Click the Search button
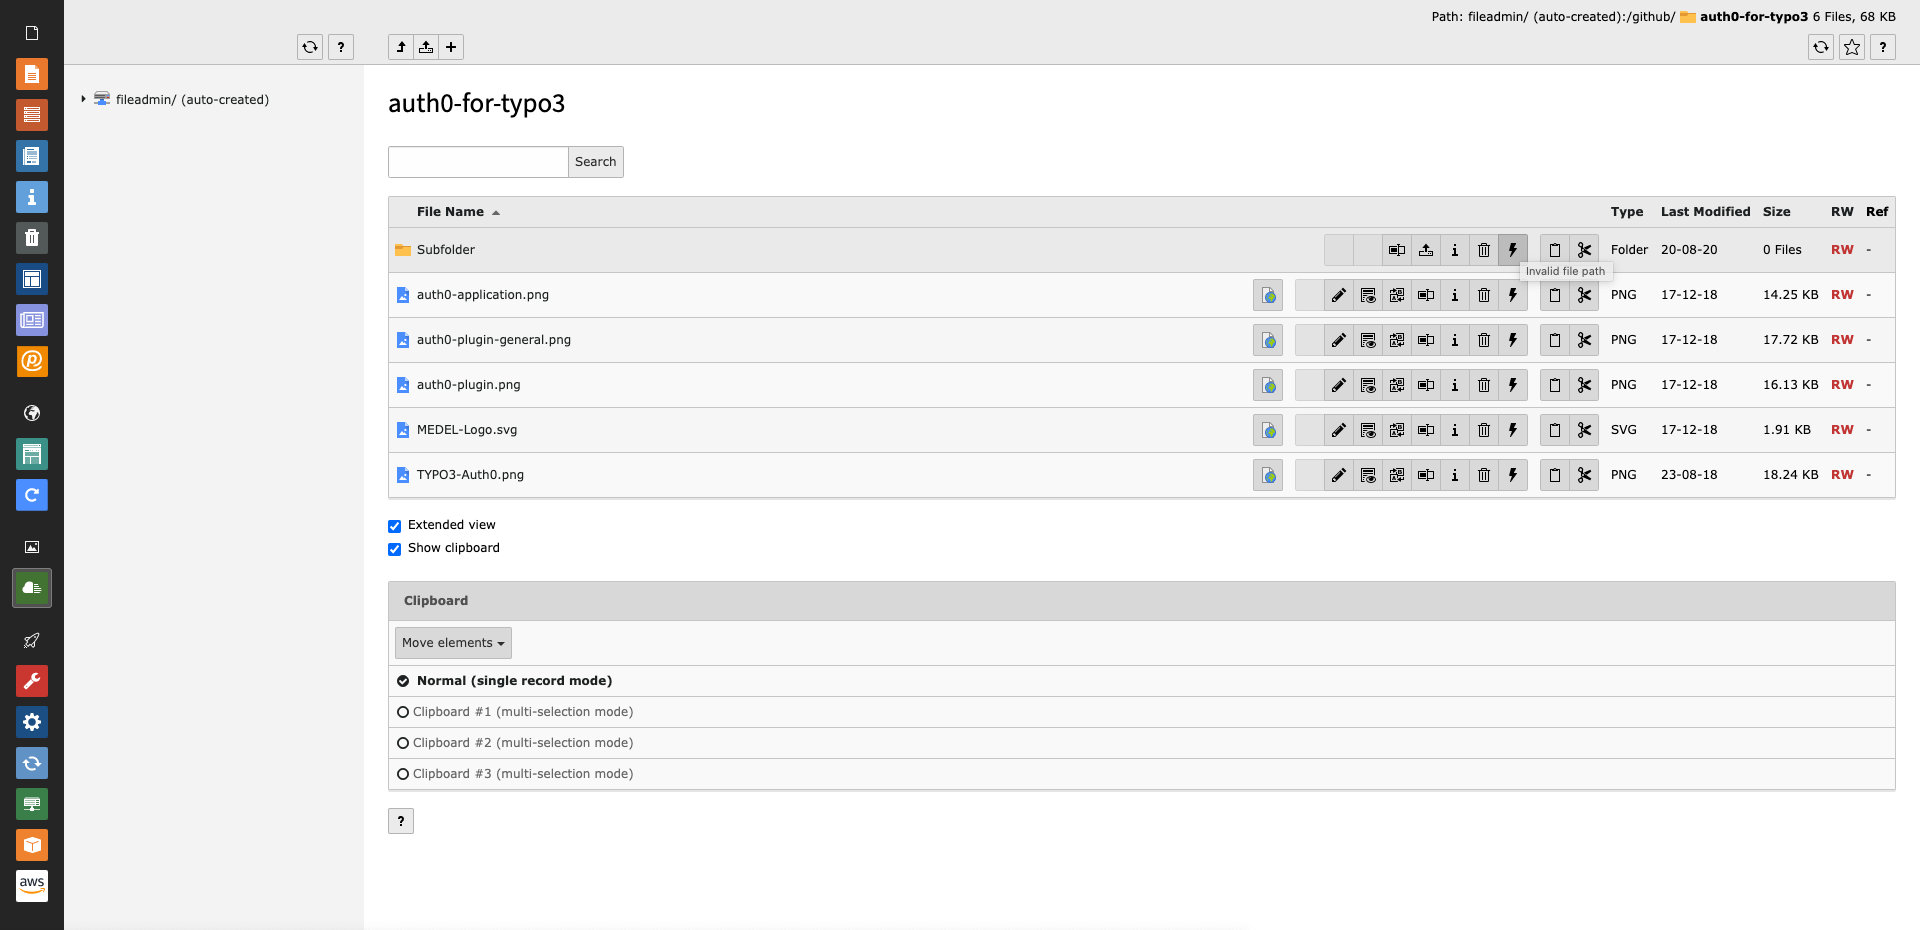Screen dimensions: 1920x930 595,161
